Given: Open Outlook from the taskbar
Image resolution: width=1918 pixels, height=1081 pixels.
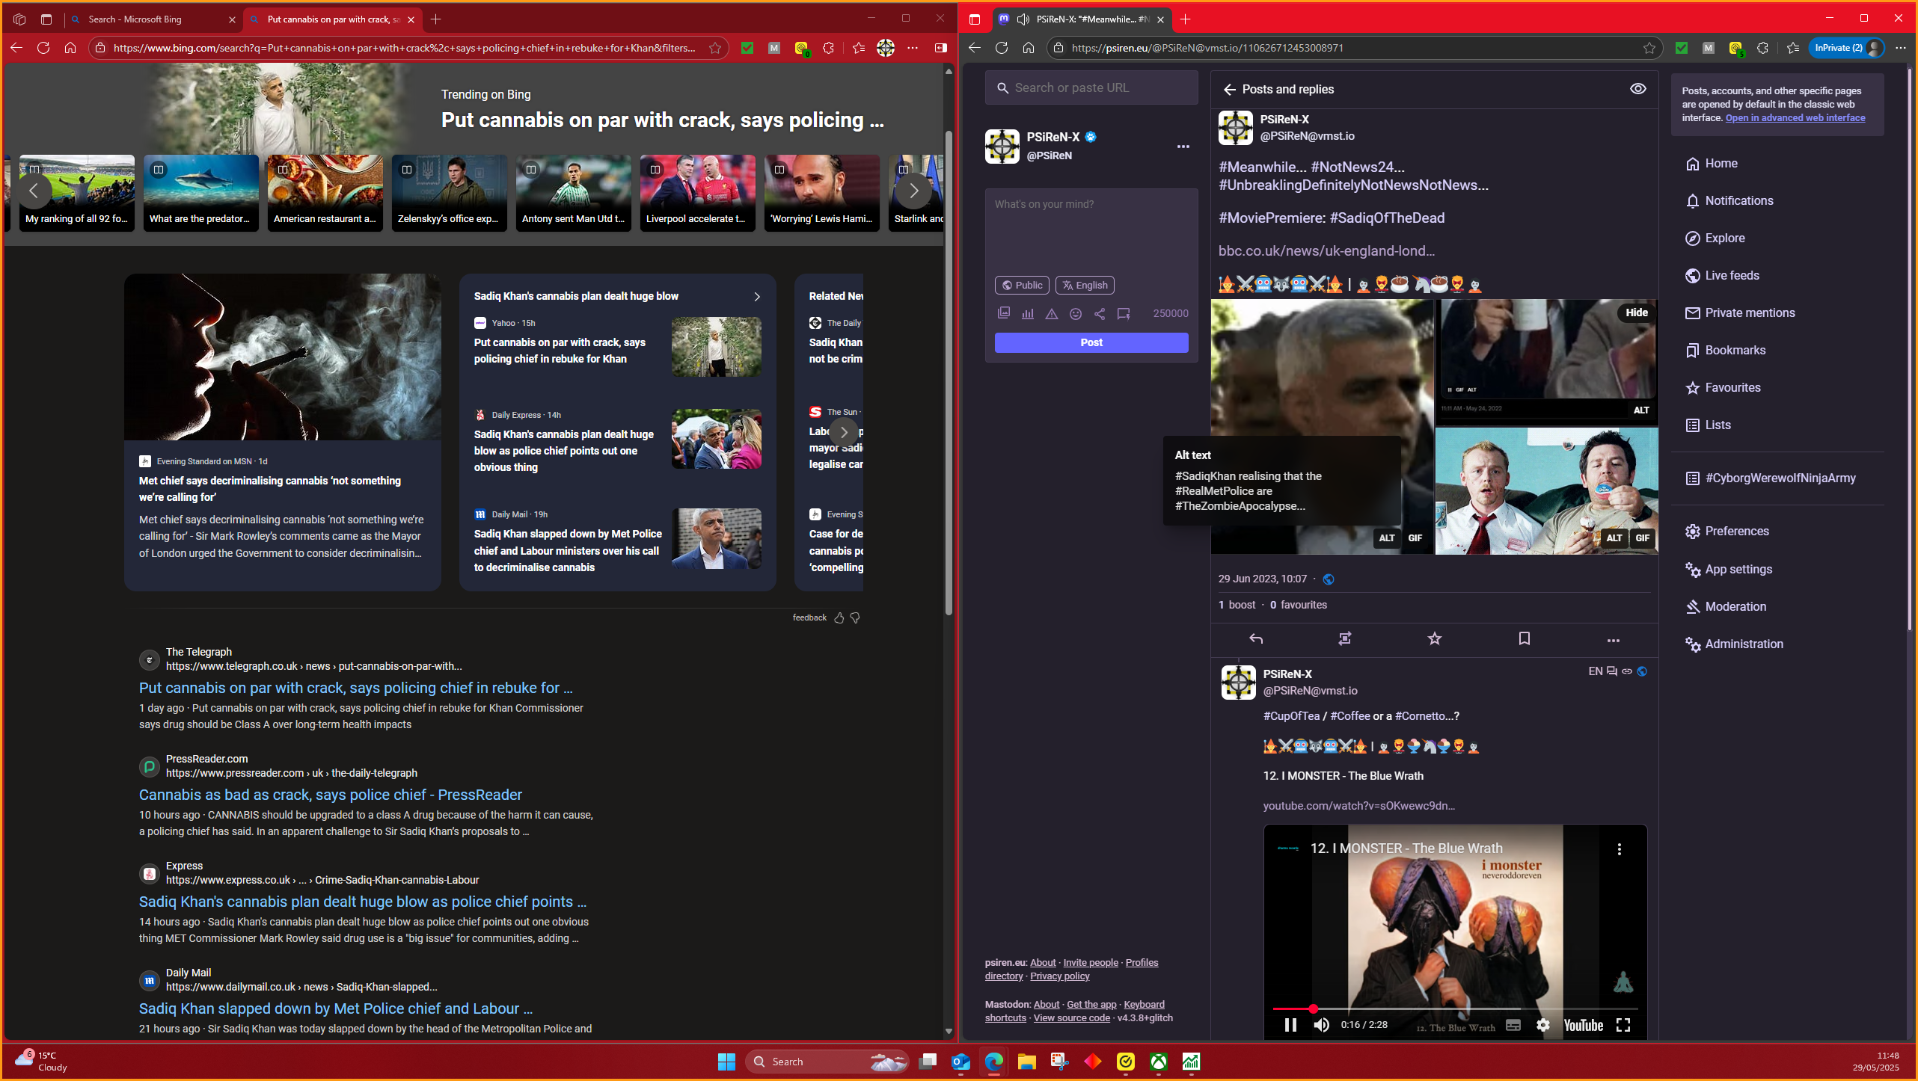Looking at the screenshot, I should tap(960, 1062).
